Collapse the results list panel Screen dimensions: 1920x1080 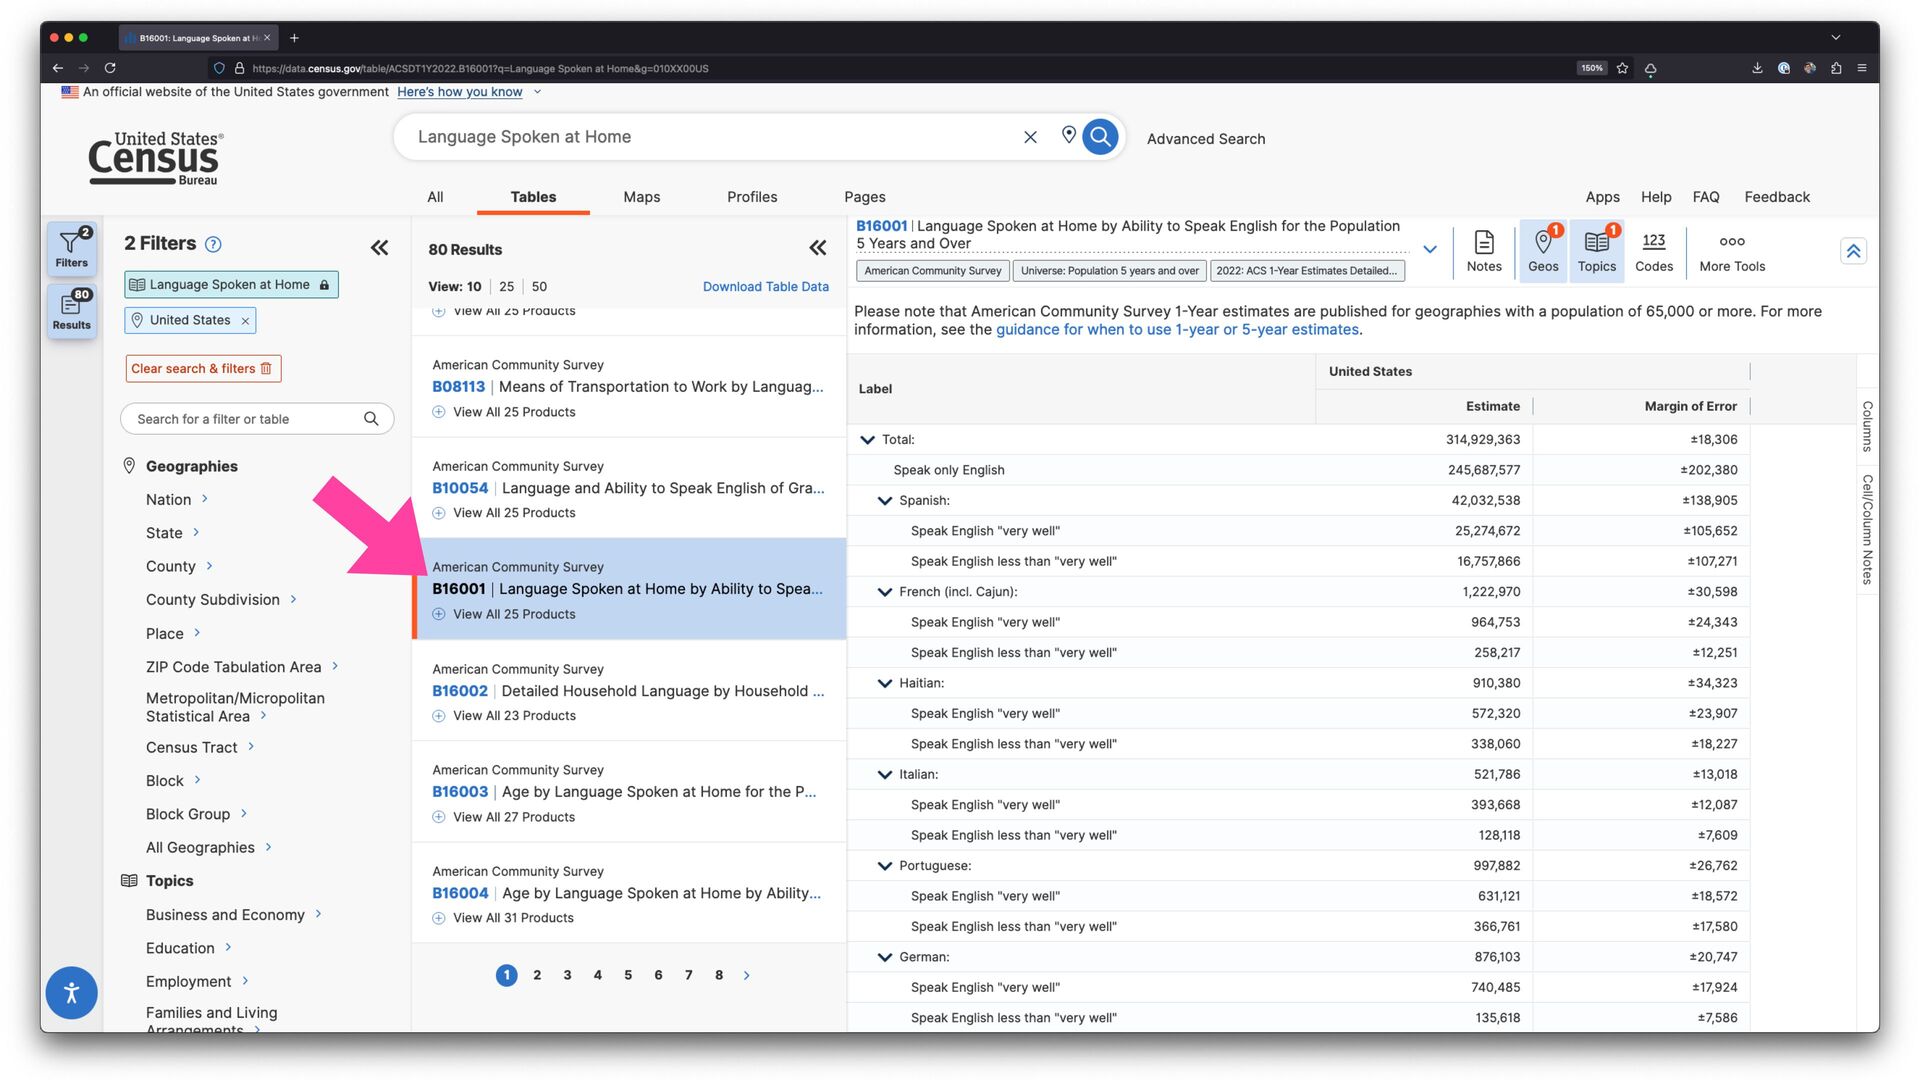[818, 248]
